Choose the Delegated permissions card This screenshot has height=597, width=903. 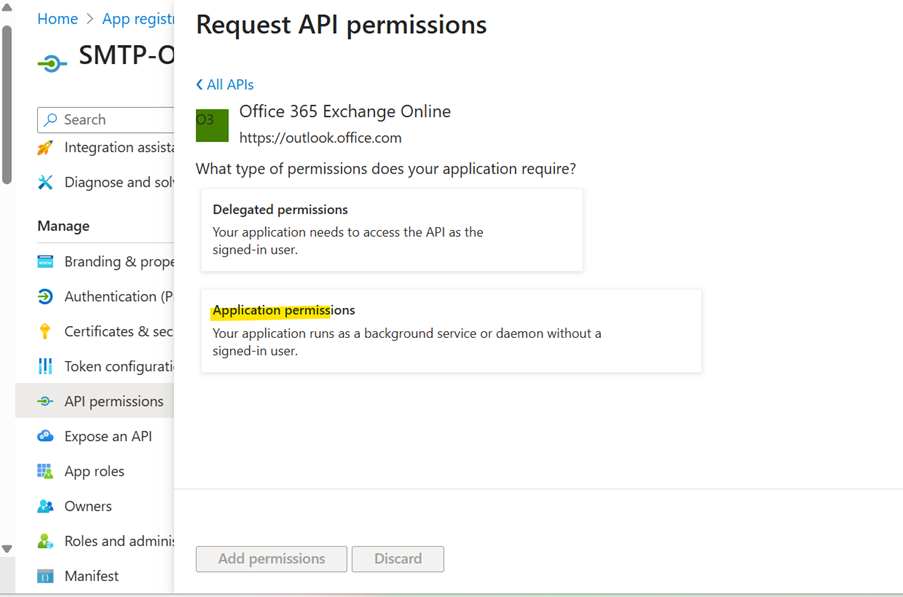[392, 230]
